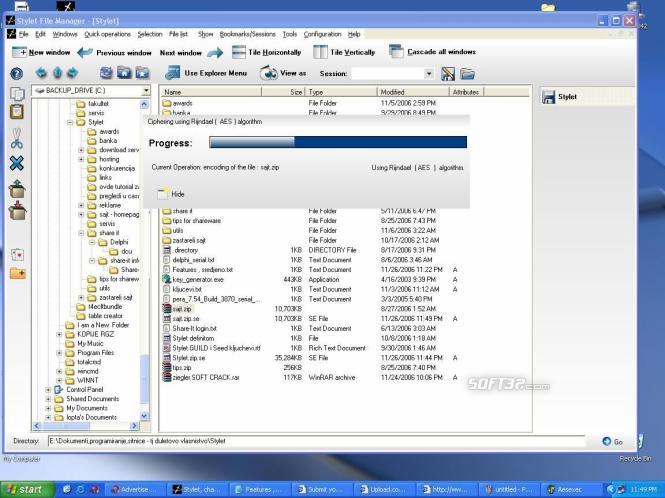
Task: Expand the reklame folder in tree
Action: pyautogui.click(x=81, y=205)
